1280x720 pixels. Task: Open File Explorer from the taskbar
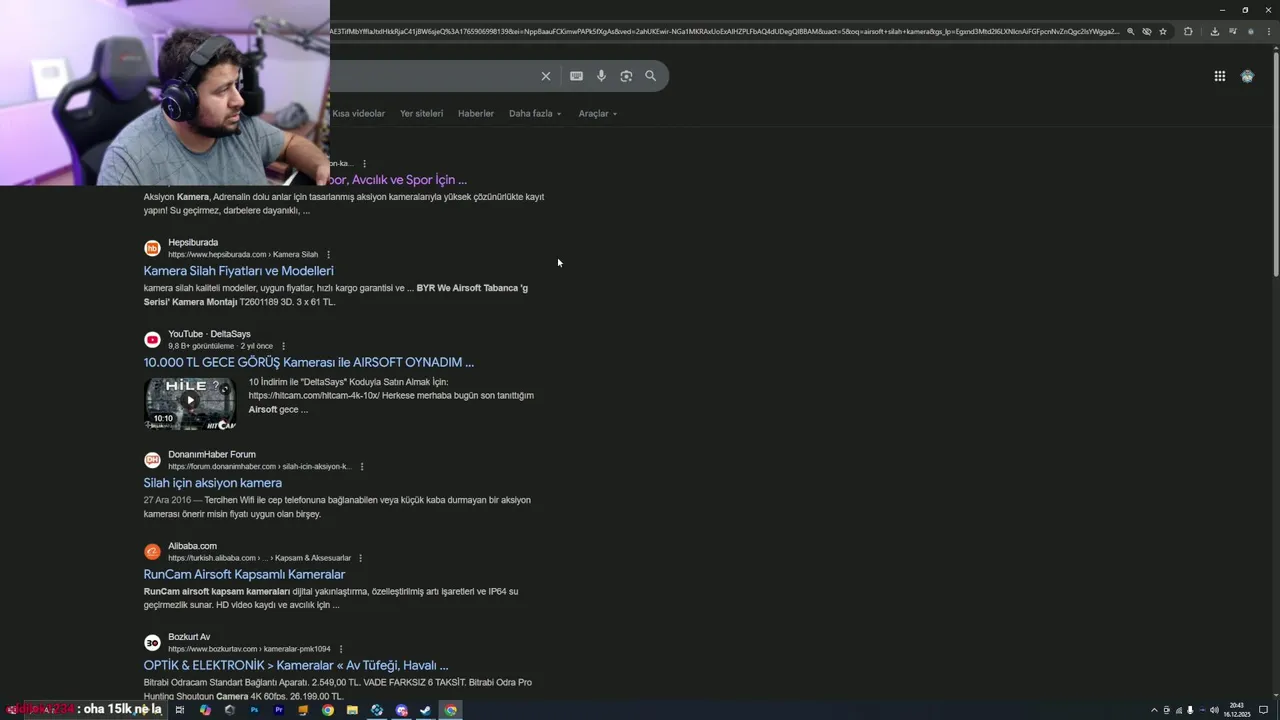click(352, 710)
